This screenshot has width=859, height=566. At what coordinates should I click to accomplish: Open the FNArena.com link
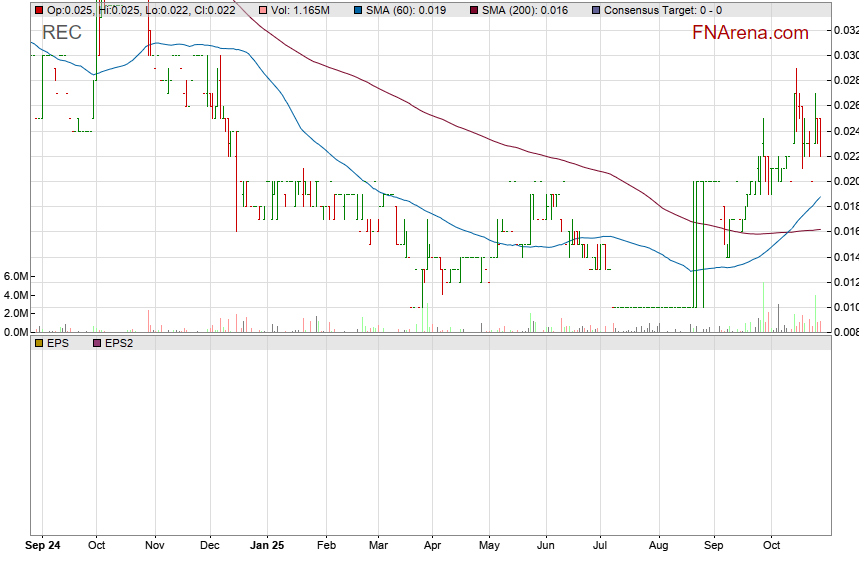click(750, 33)
